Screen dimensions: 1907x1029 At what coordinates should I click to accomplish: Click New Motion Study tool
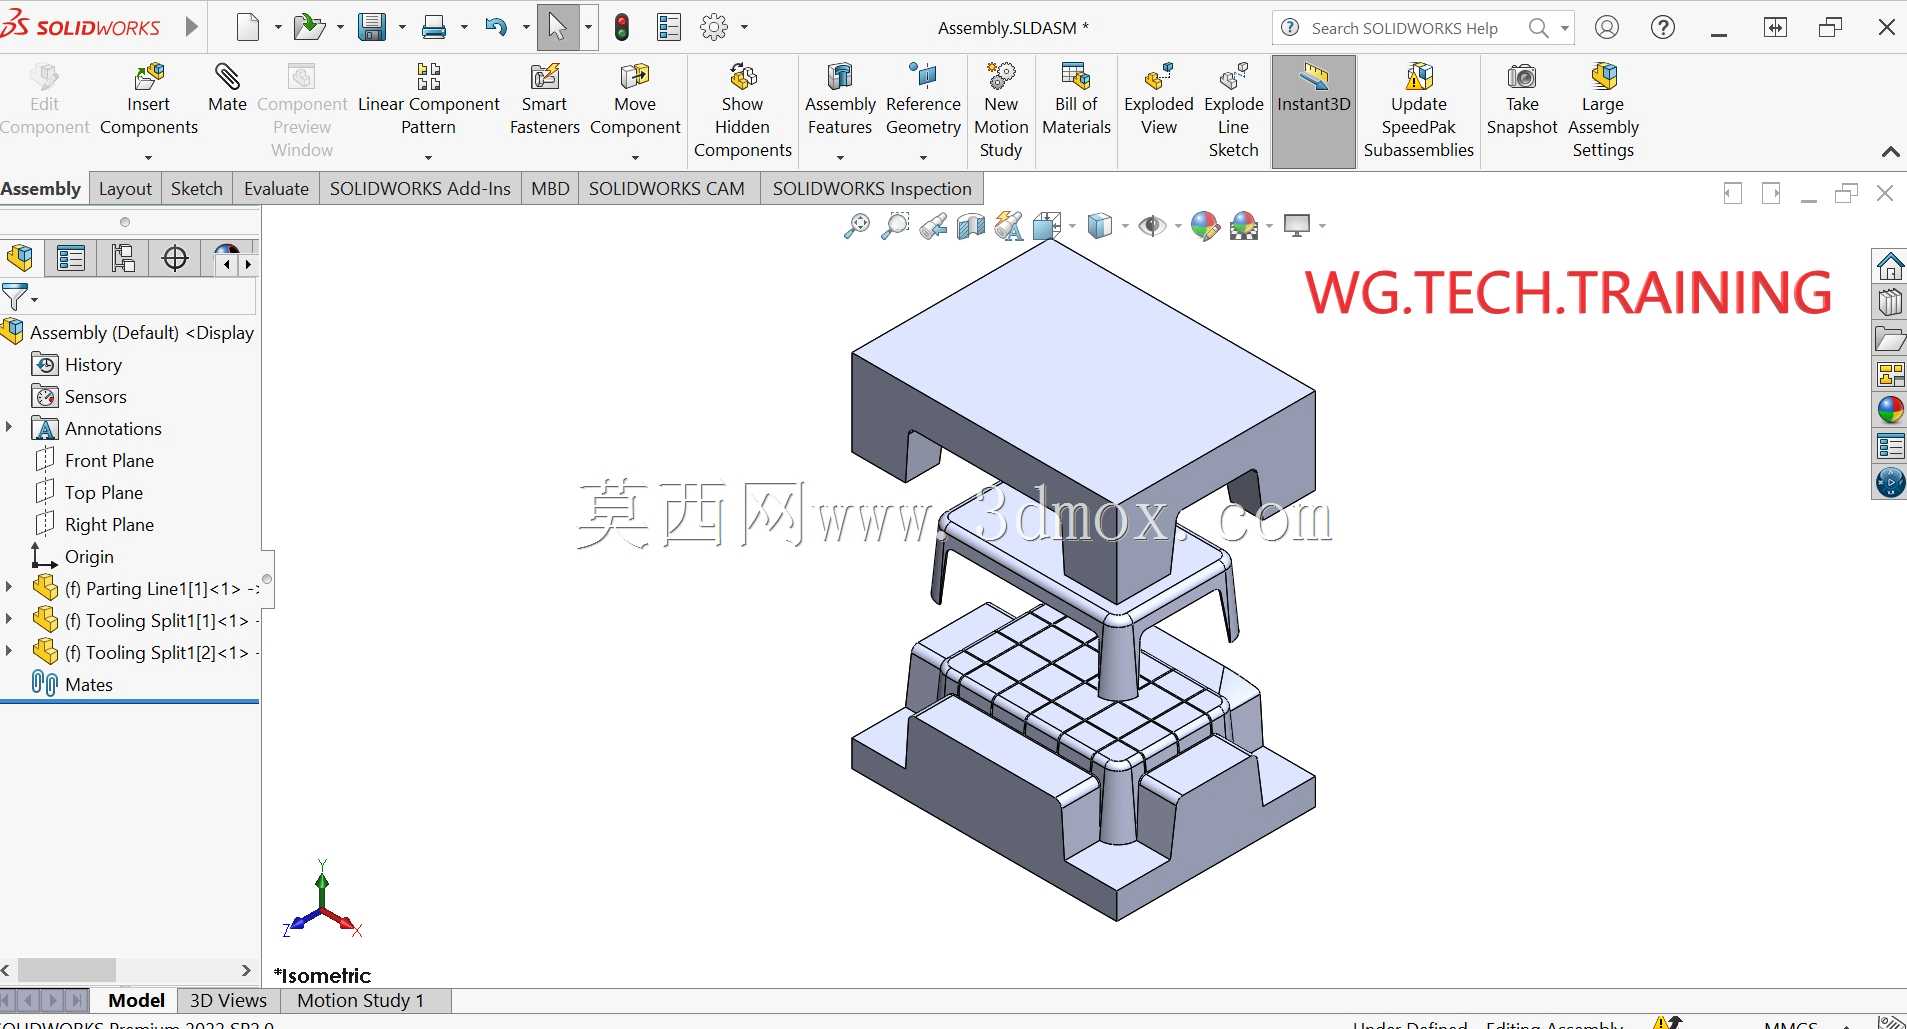[1001, 111]
